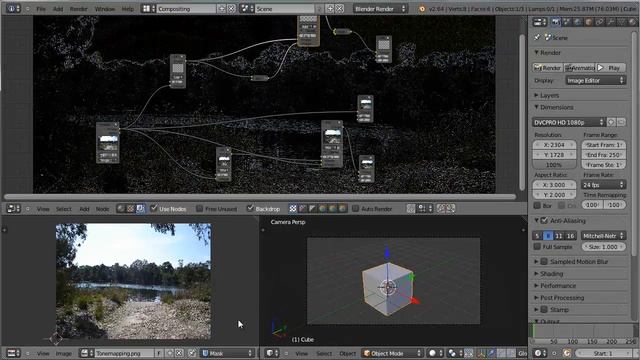Click the remove-preset icon beside DVCPRO HD 1080p
Screen dimensions: 640x360
621,122
